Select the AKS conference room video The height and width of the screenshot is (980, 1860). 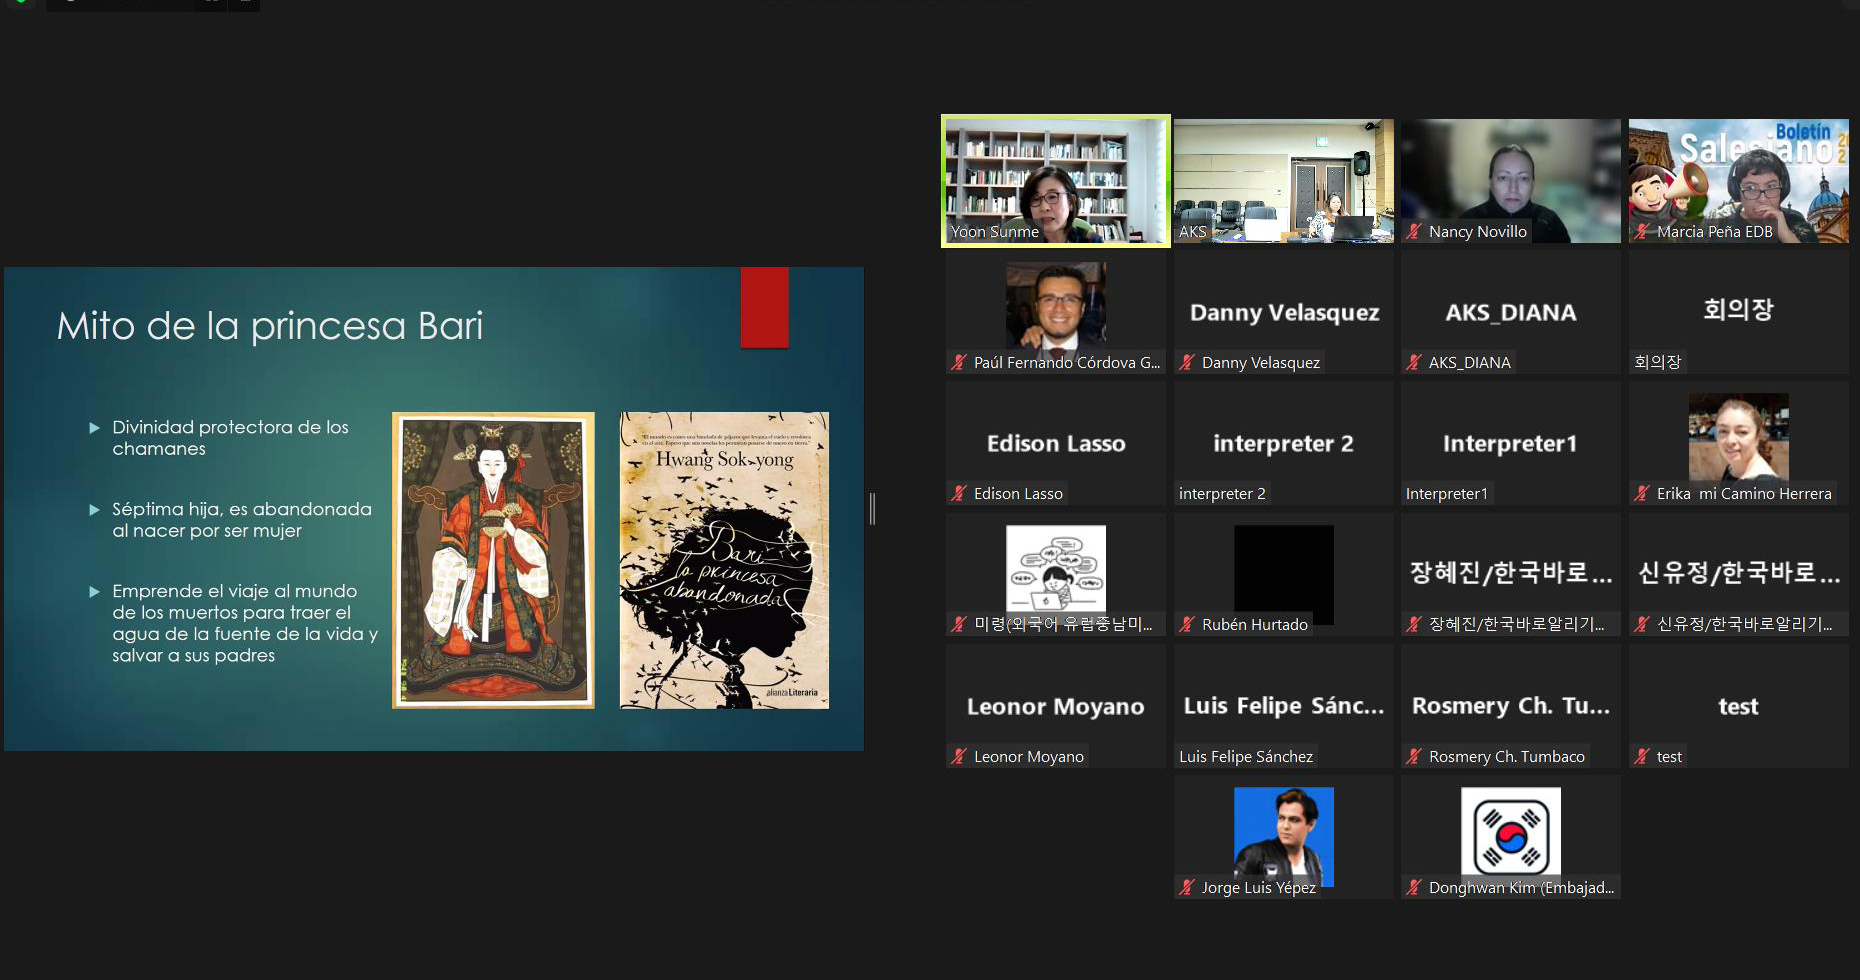[1284, 181]
